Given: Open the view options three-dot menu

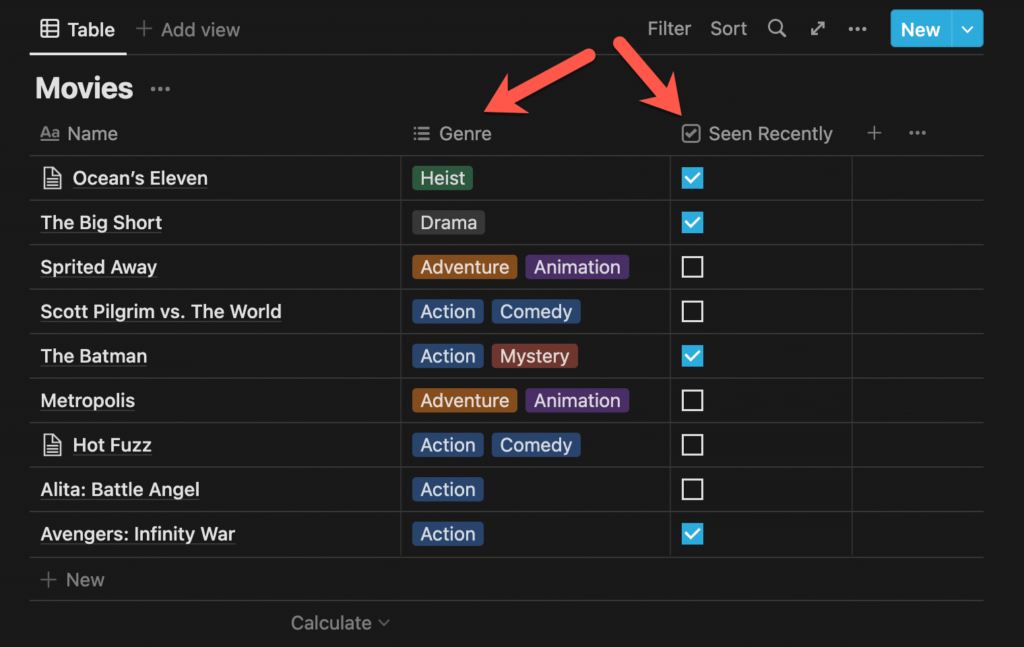Looking at the screenshot, I should pyautogui.click(x=857, y=29).
